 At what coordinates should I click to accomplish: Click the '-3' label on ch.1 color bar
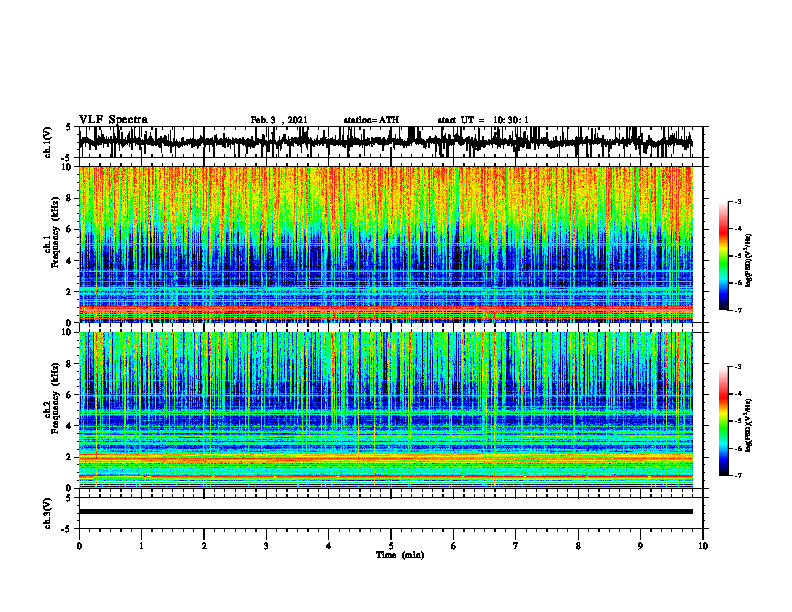point(738,202)
